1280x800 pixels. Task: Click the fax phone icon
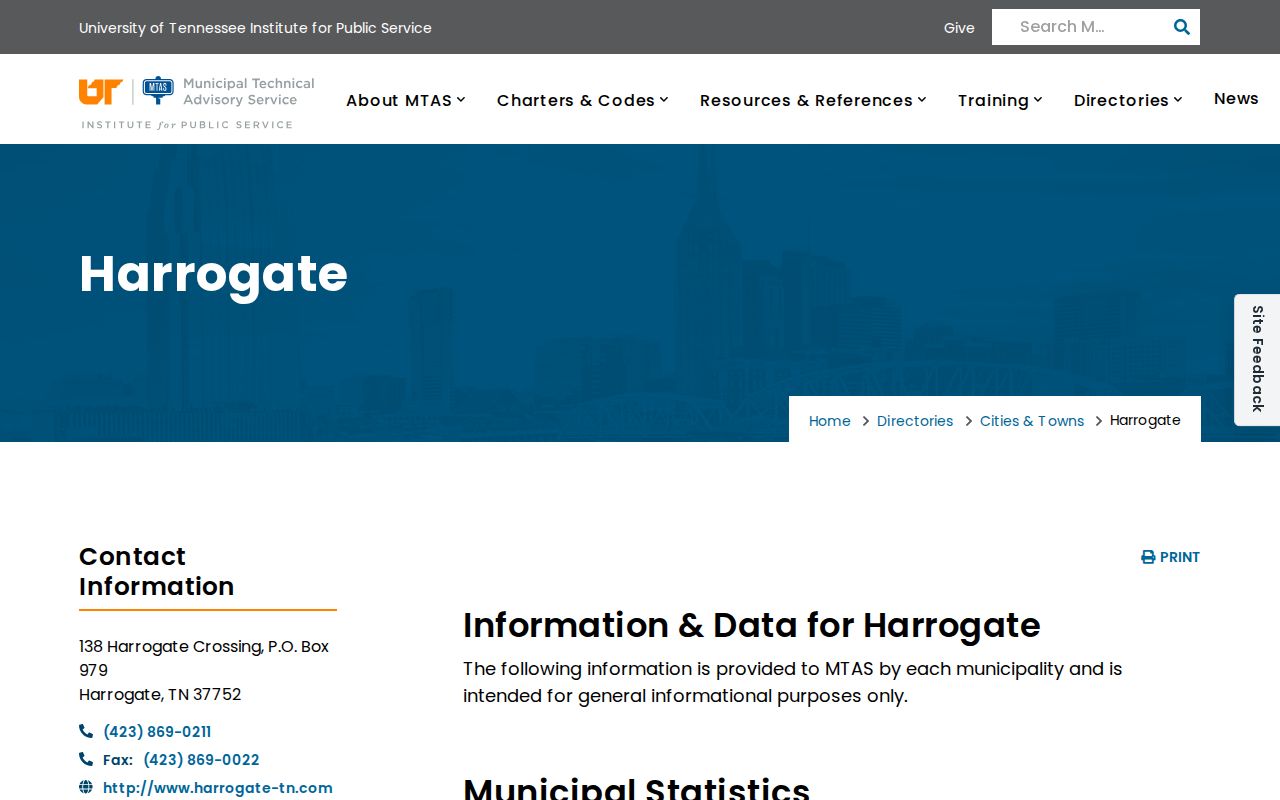(86, 759)
